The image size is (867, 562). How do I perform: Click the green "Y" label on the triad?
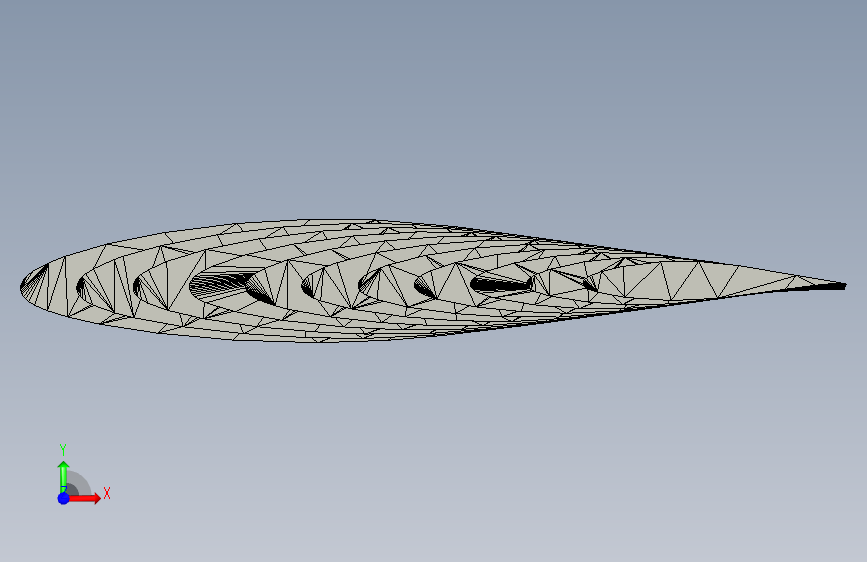point(63,449)
